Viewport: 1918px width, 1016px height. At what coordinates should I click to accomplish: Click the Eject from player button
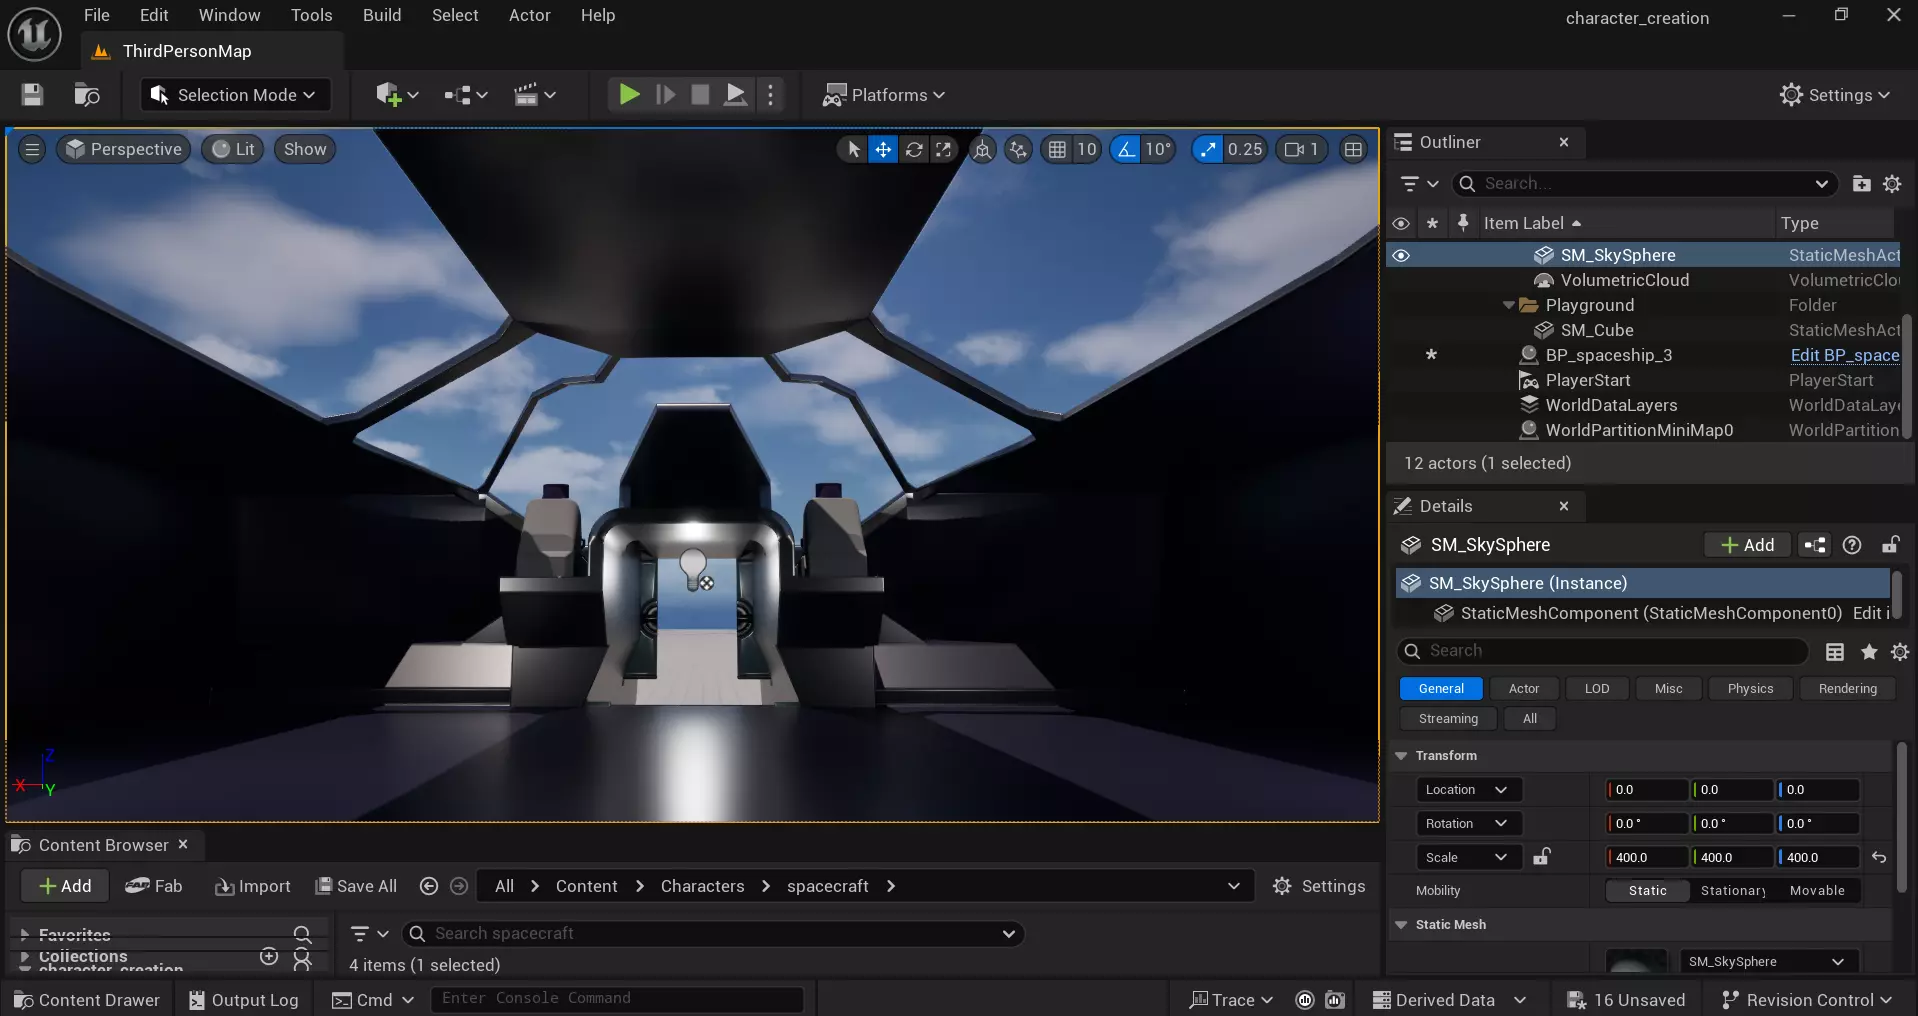pos(735,95)
